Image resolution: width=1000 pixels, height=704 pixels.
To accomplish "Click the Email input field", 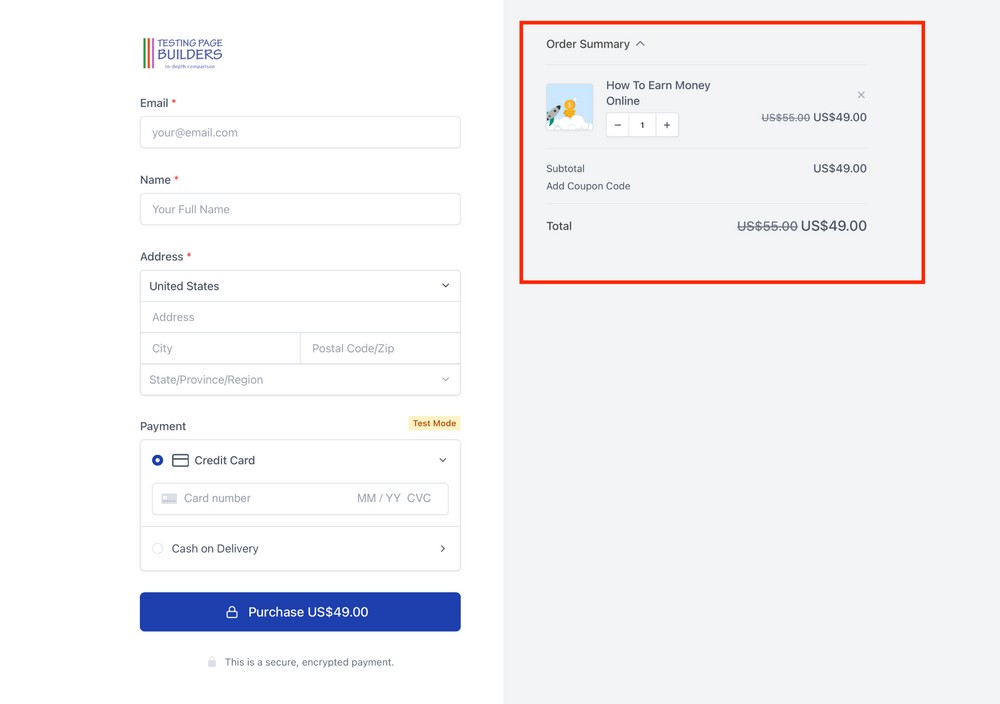I will click(x=300, y=132).
